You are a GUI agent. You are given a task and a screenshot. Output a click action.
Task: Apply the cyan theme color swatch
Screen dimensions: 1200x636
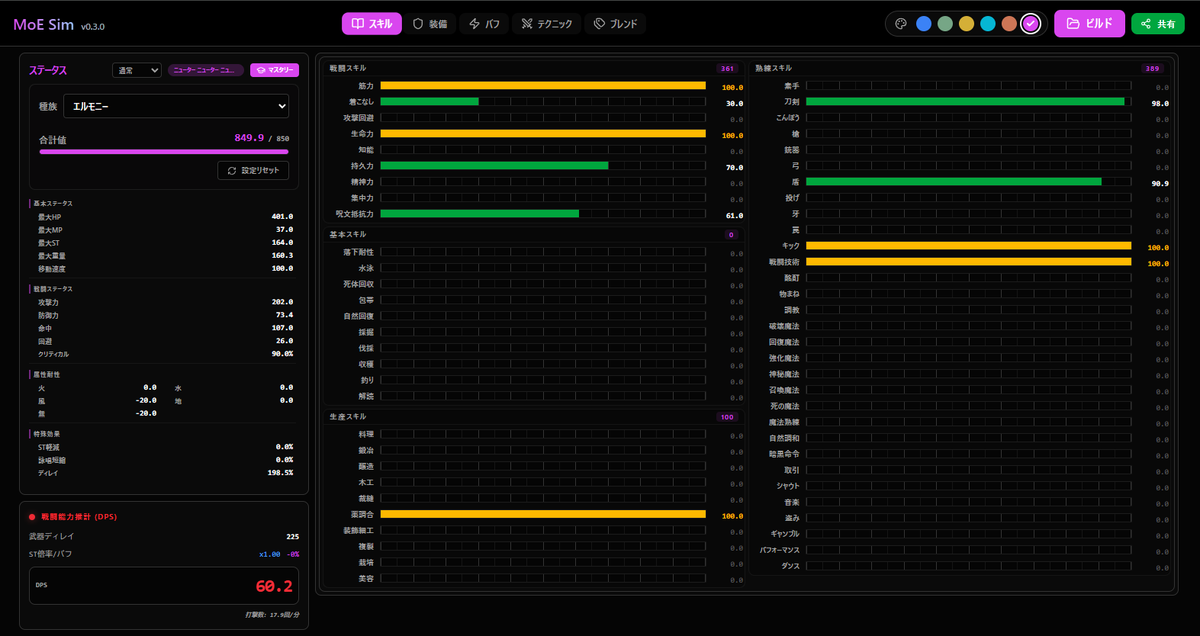(x=988, y=23)
